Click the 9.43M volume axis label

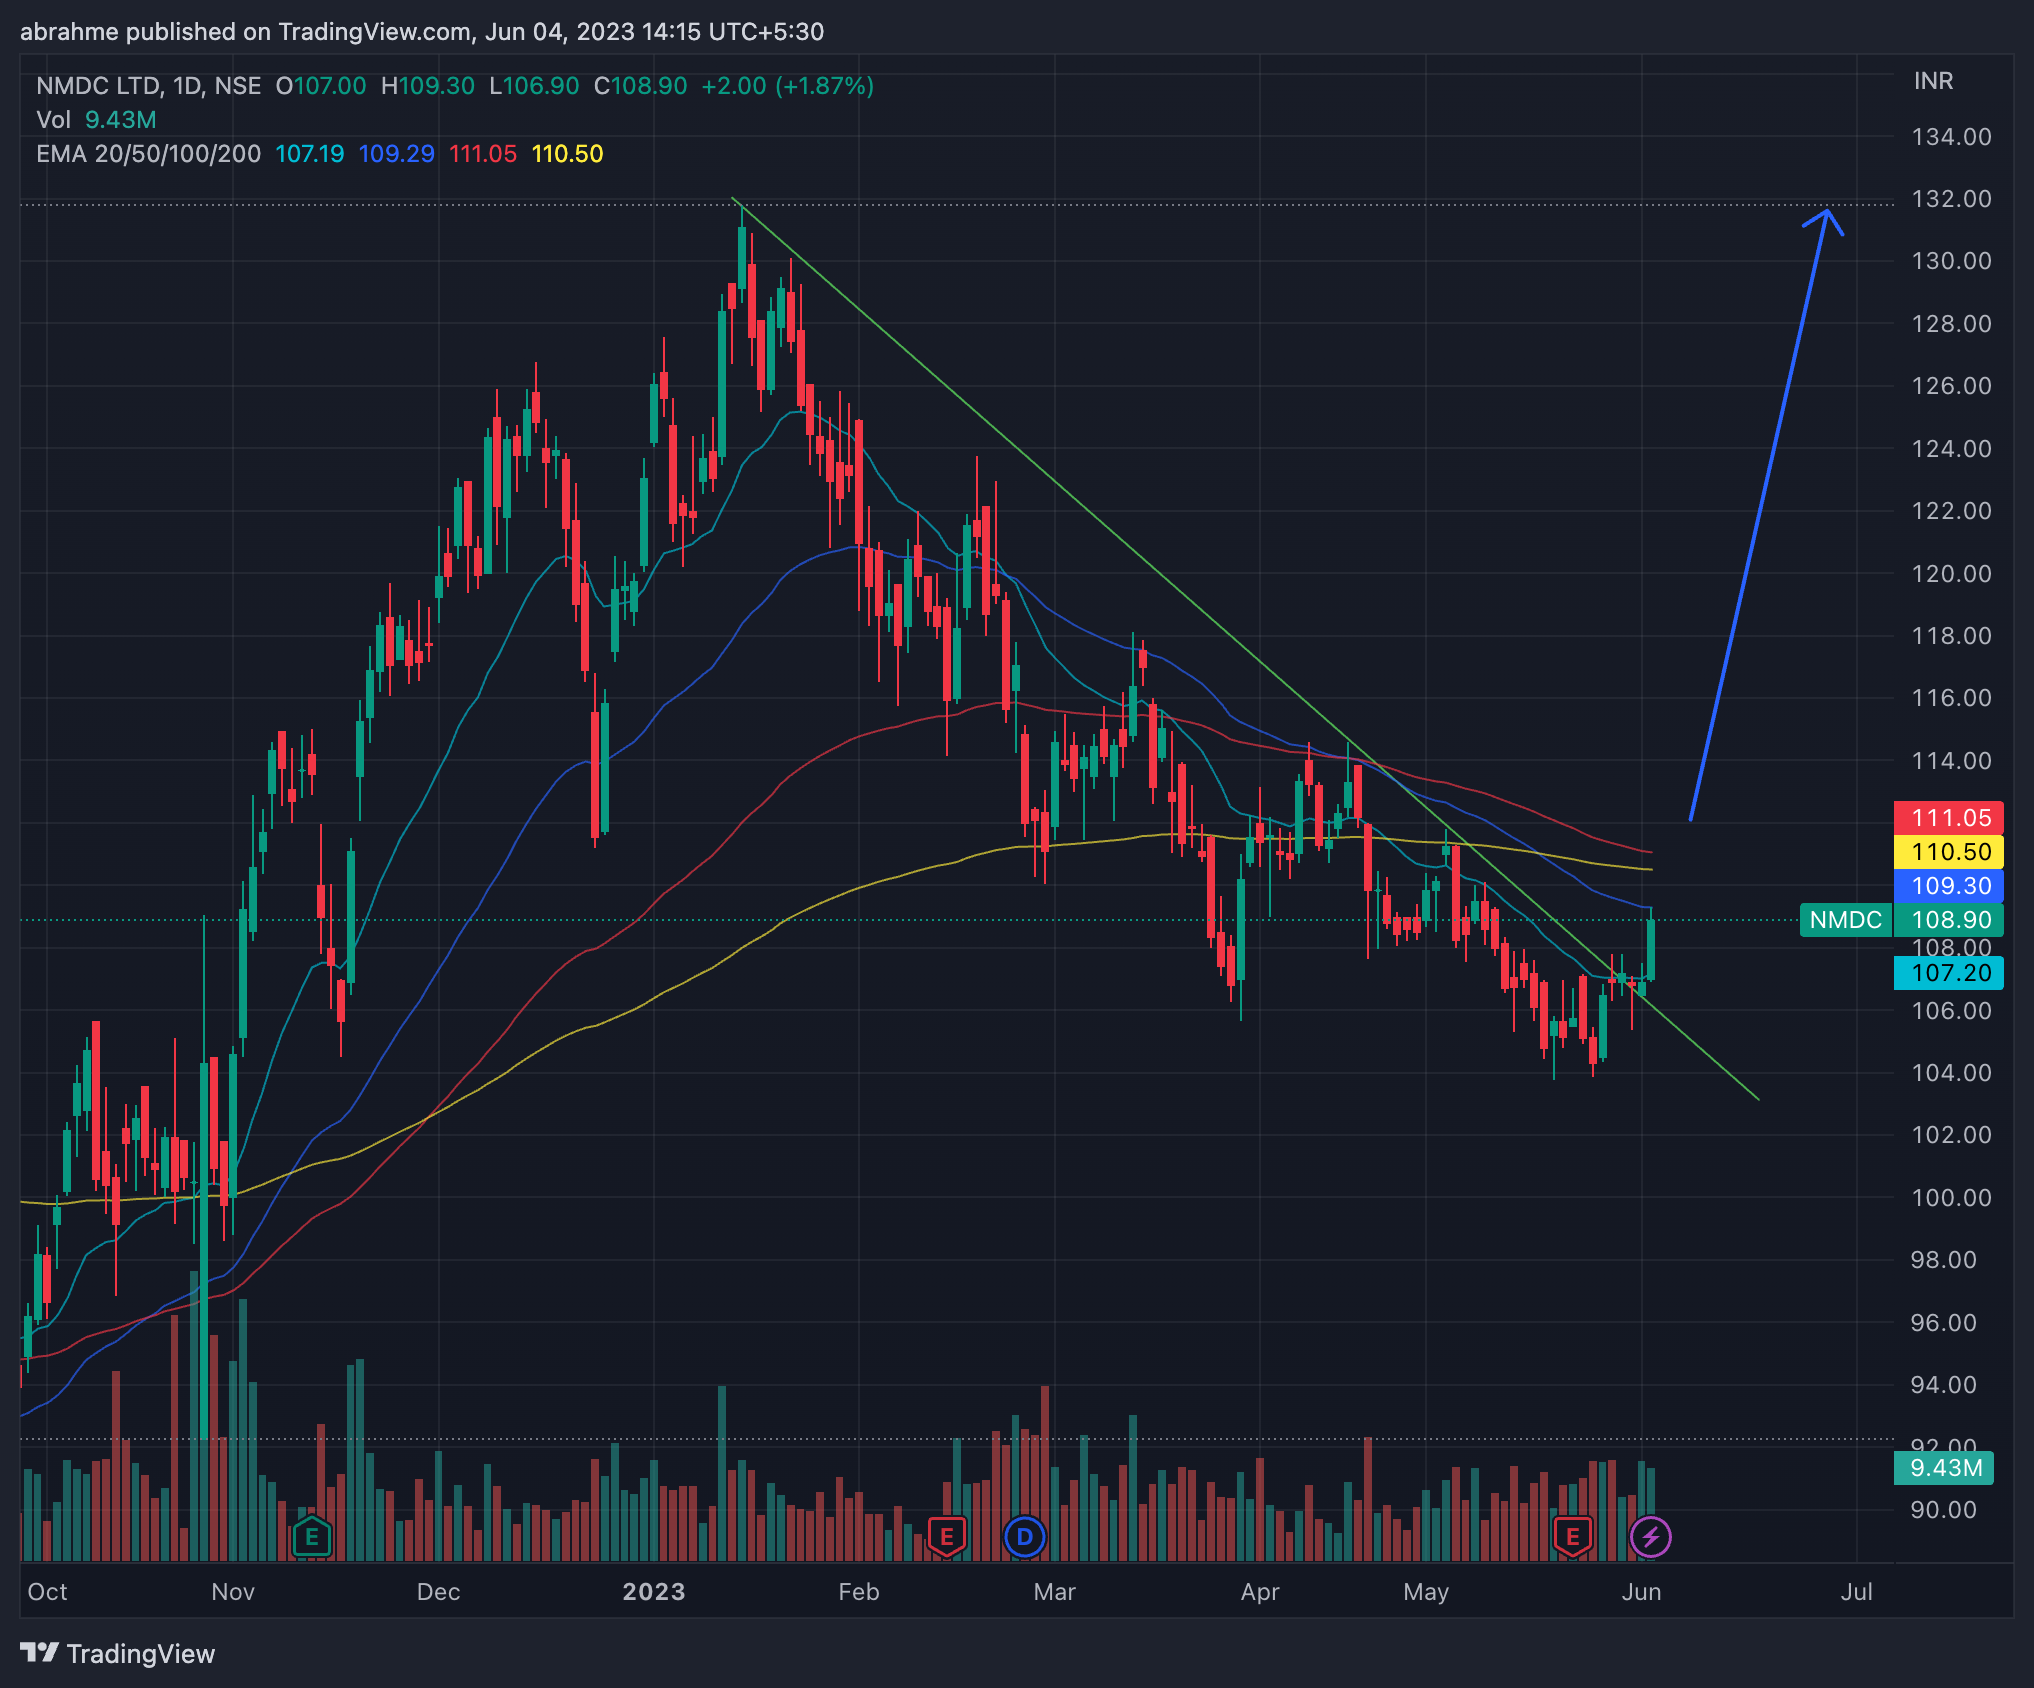[1944, 1468]
